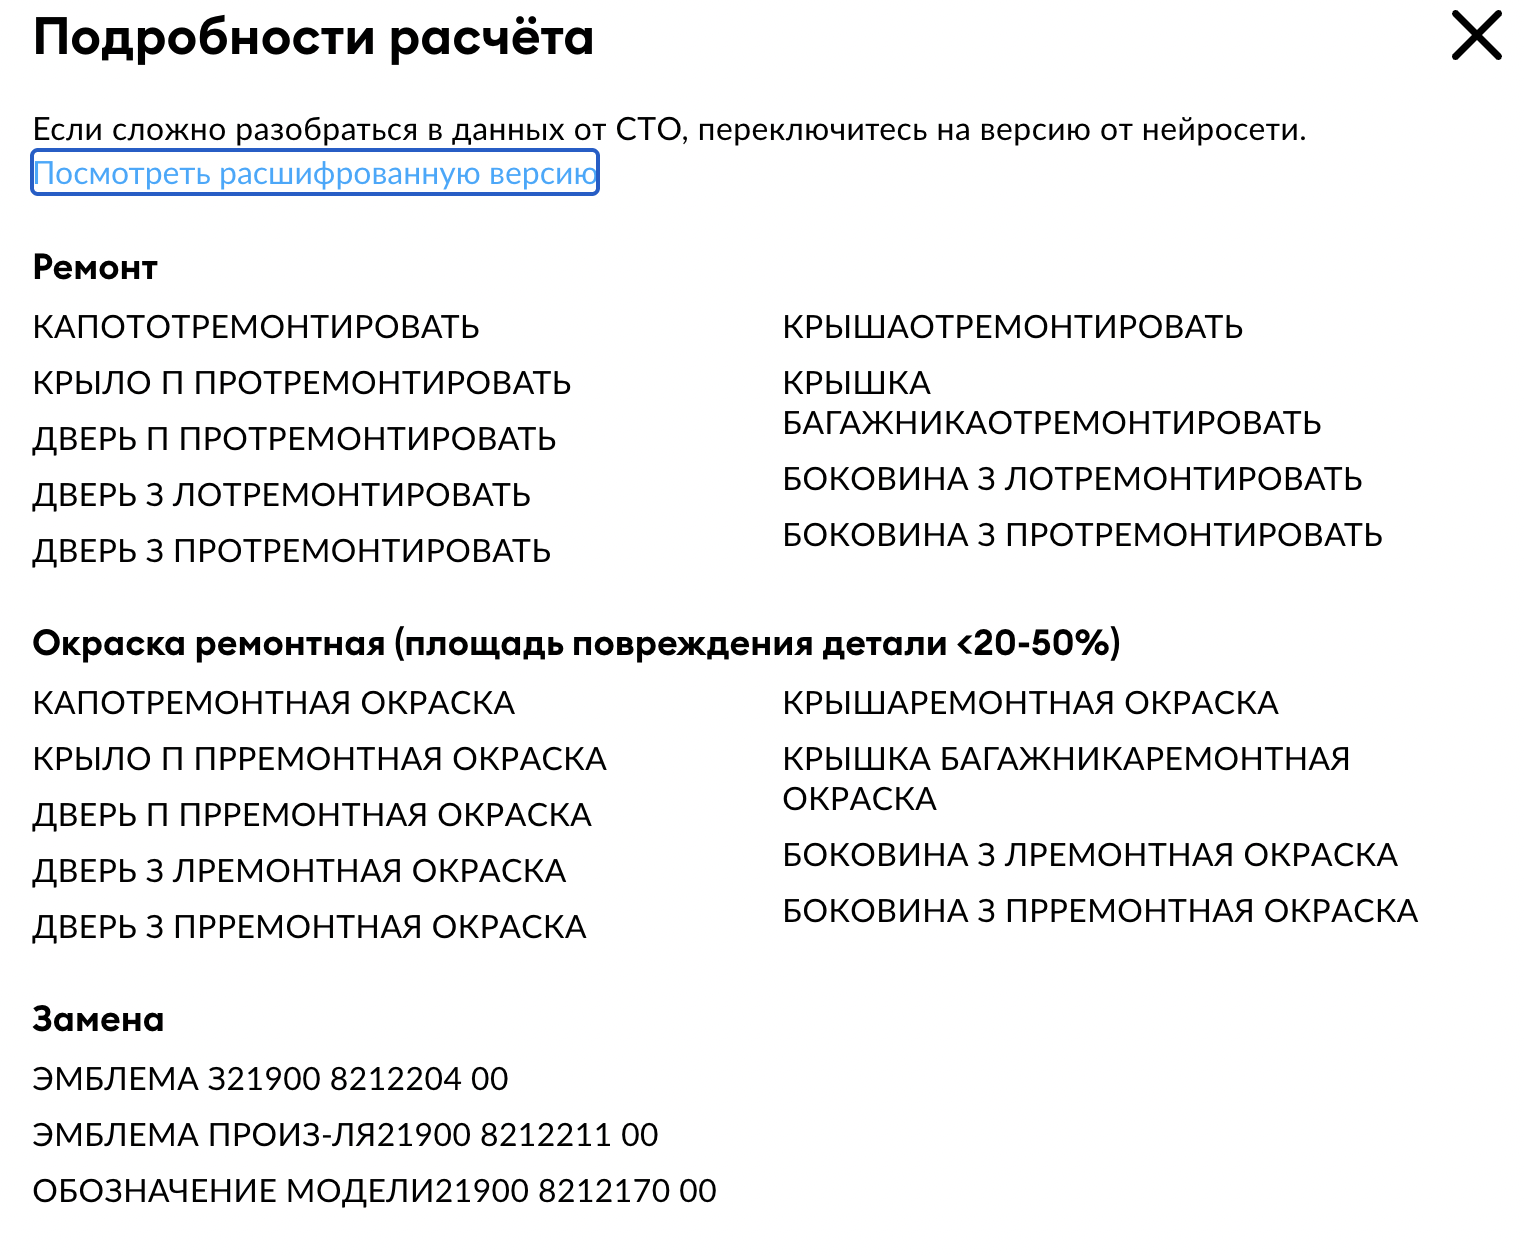Close the calculation details dialog

(1476, 37)
